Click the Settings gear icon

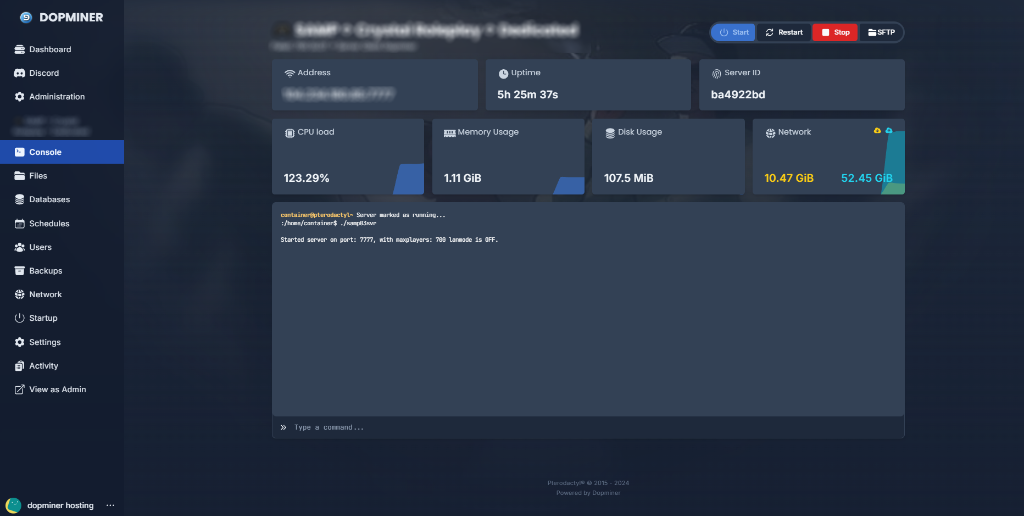[20, 342]
